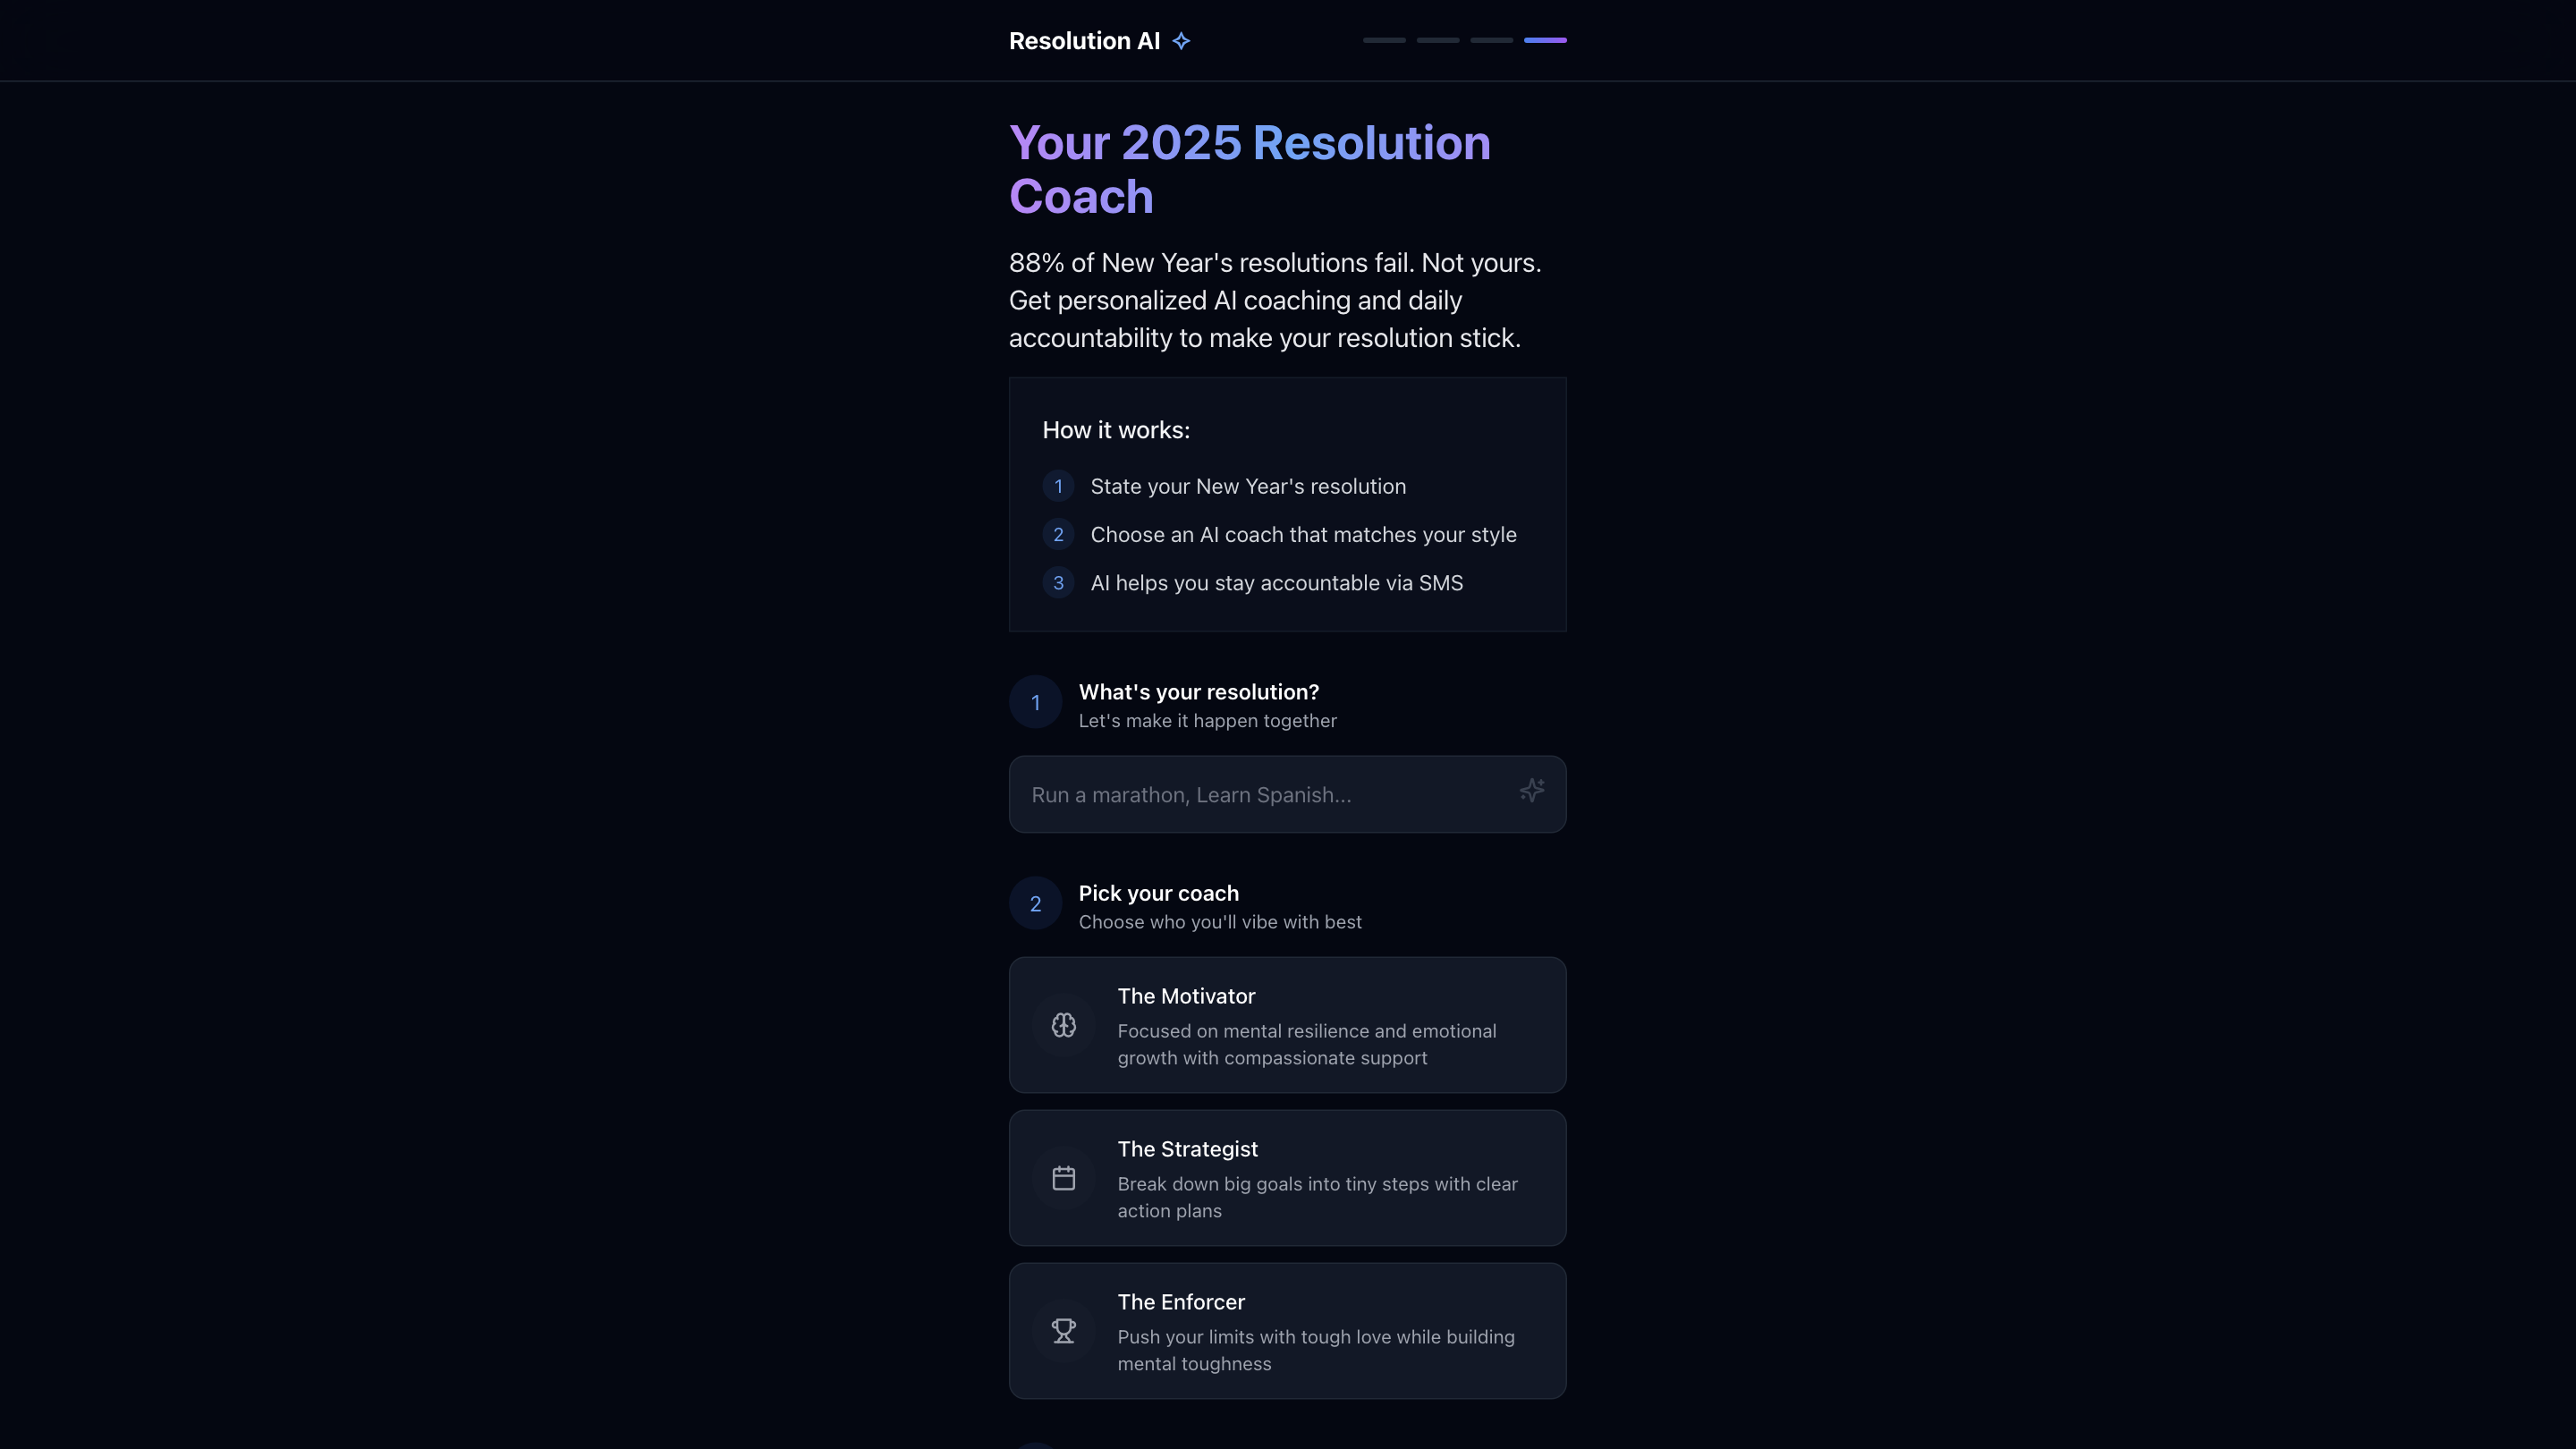The image size is (2576, 1449).
Task: Click the calendar icon on The Strategist card
Action: tap(1064, 1177)
